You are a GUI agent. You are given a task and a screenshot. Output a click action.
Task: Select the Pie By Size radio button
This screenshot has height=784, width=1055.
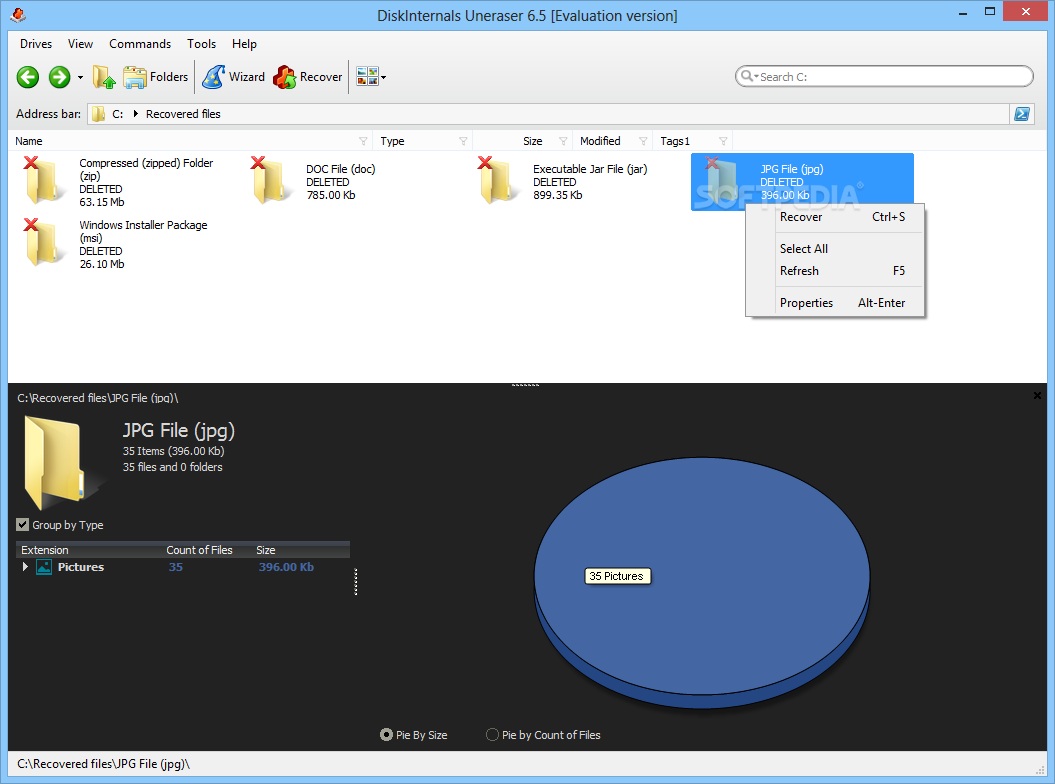point(386,735)
